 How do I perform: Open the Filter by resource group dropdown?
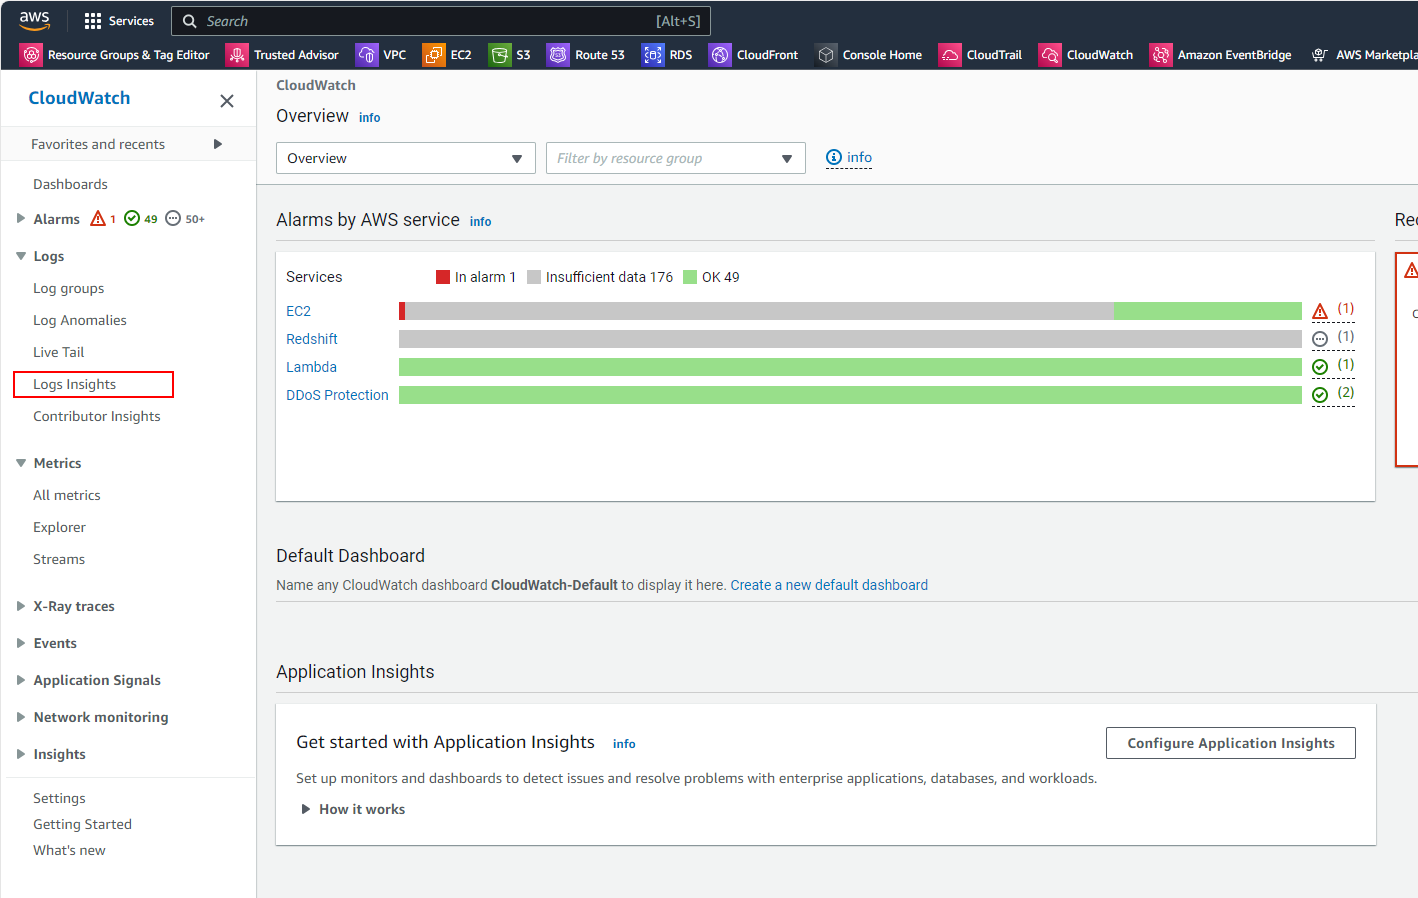[x=676, y=158]
